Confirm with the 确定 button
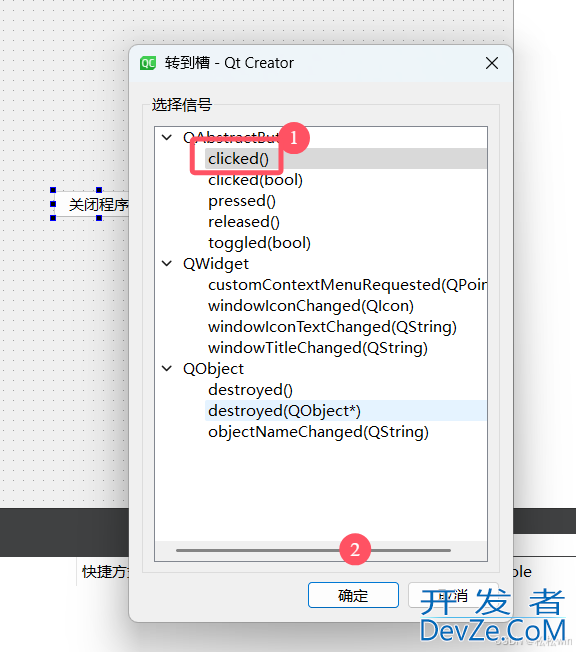Image resolution: width=576 pixels, height=652 pixels. tap(353, 595)
